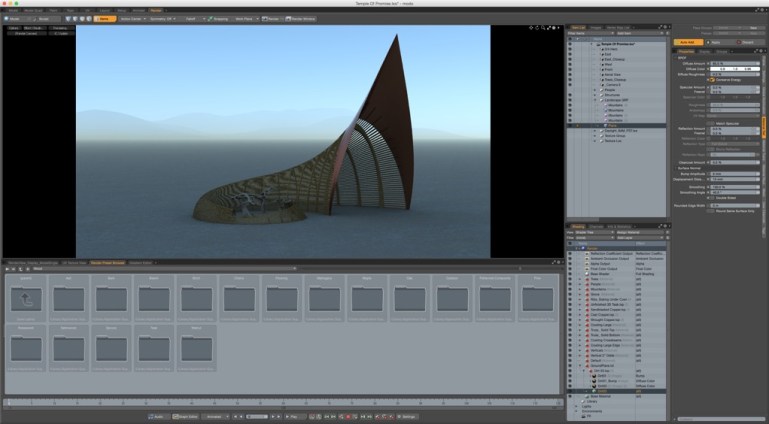Open the Shader Tree View dropdown
The height and width of the screenshot is (424, 769).
point(594,232)
